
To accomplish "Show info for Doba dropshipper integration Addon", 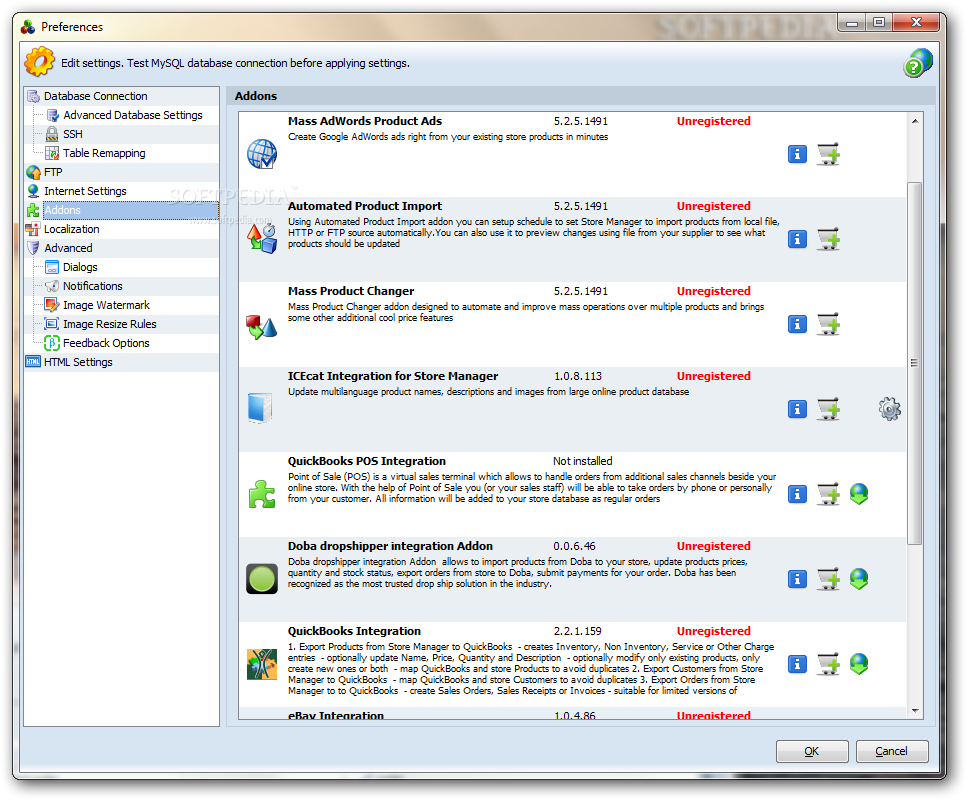I will [x=797, y=580].
